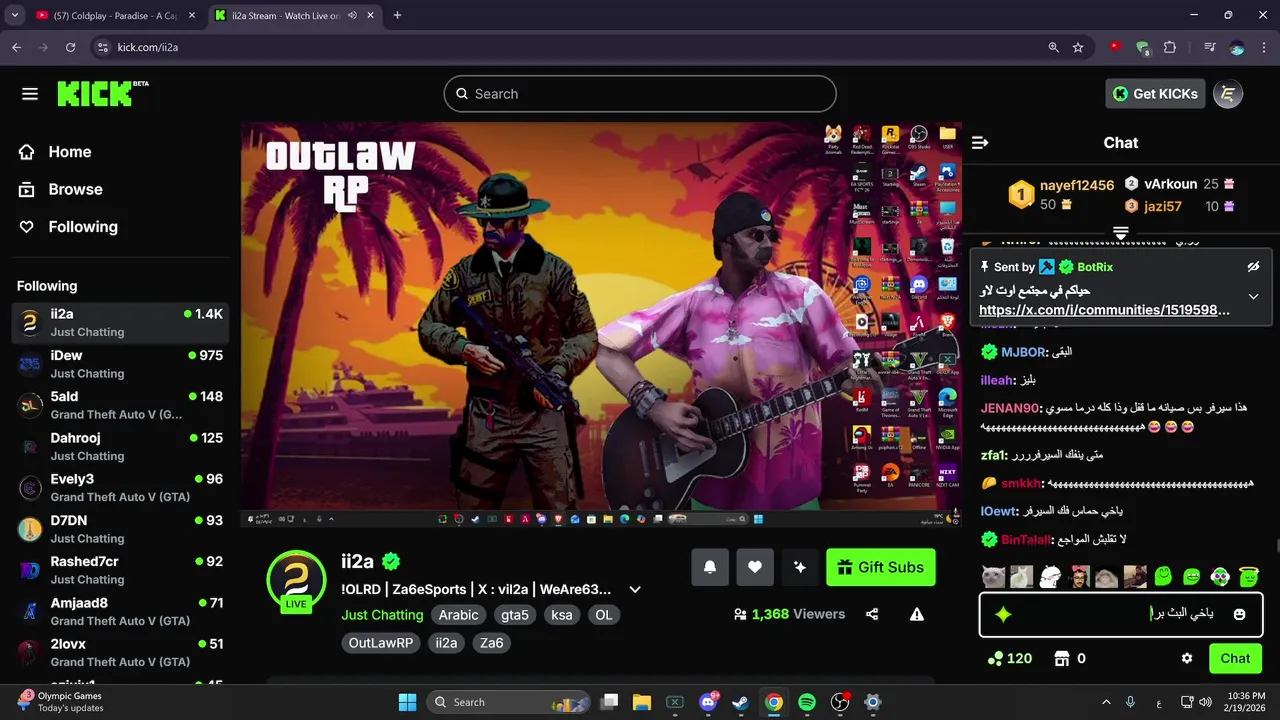Viewport: 1280px width, 720px height.
Task: Click the Get KICKs button
Action: pos(1155,94)
